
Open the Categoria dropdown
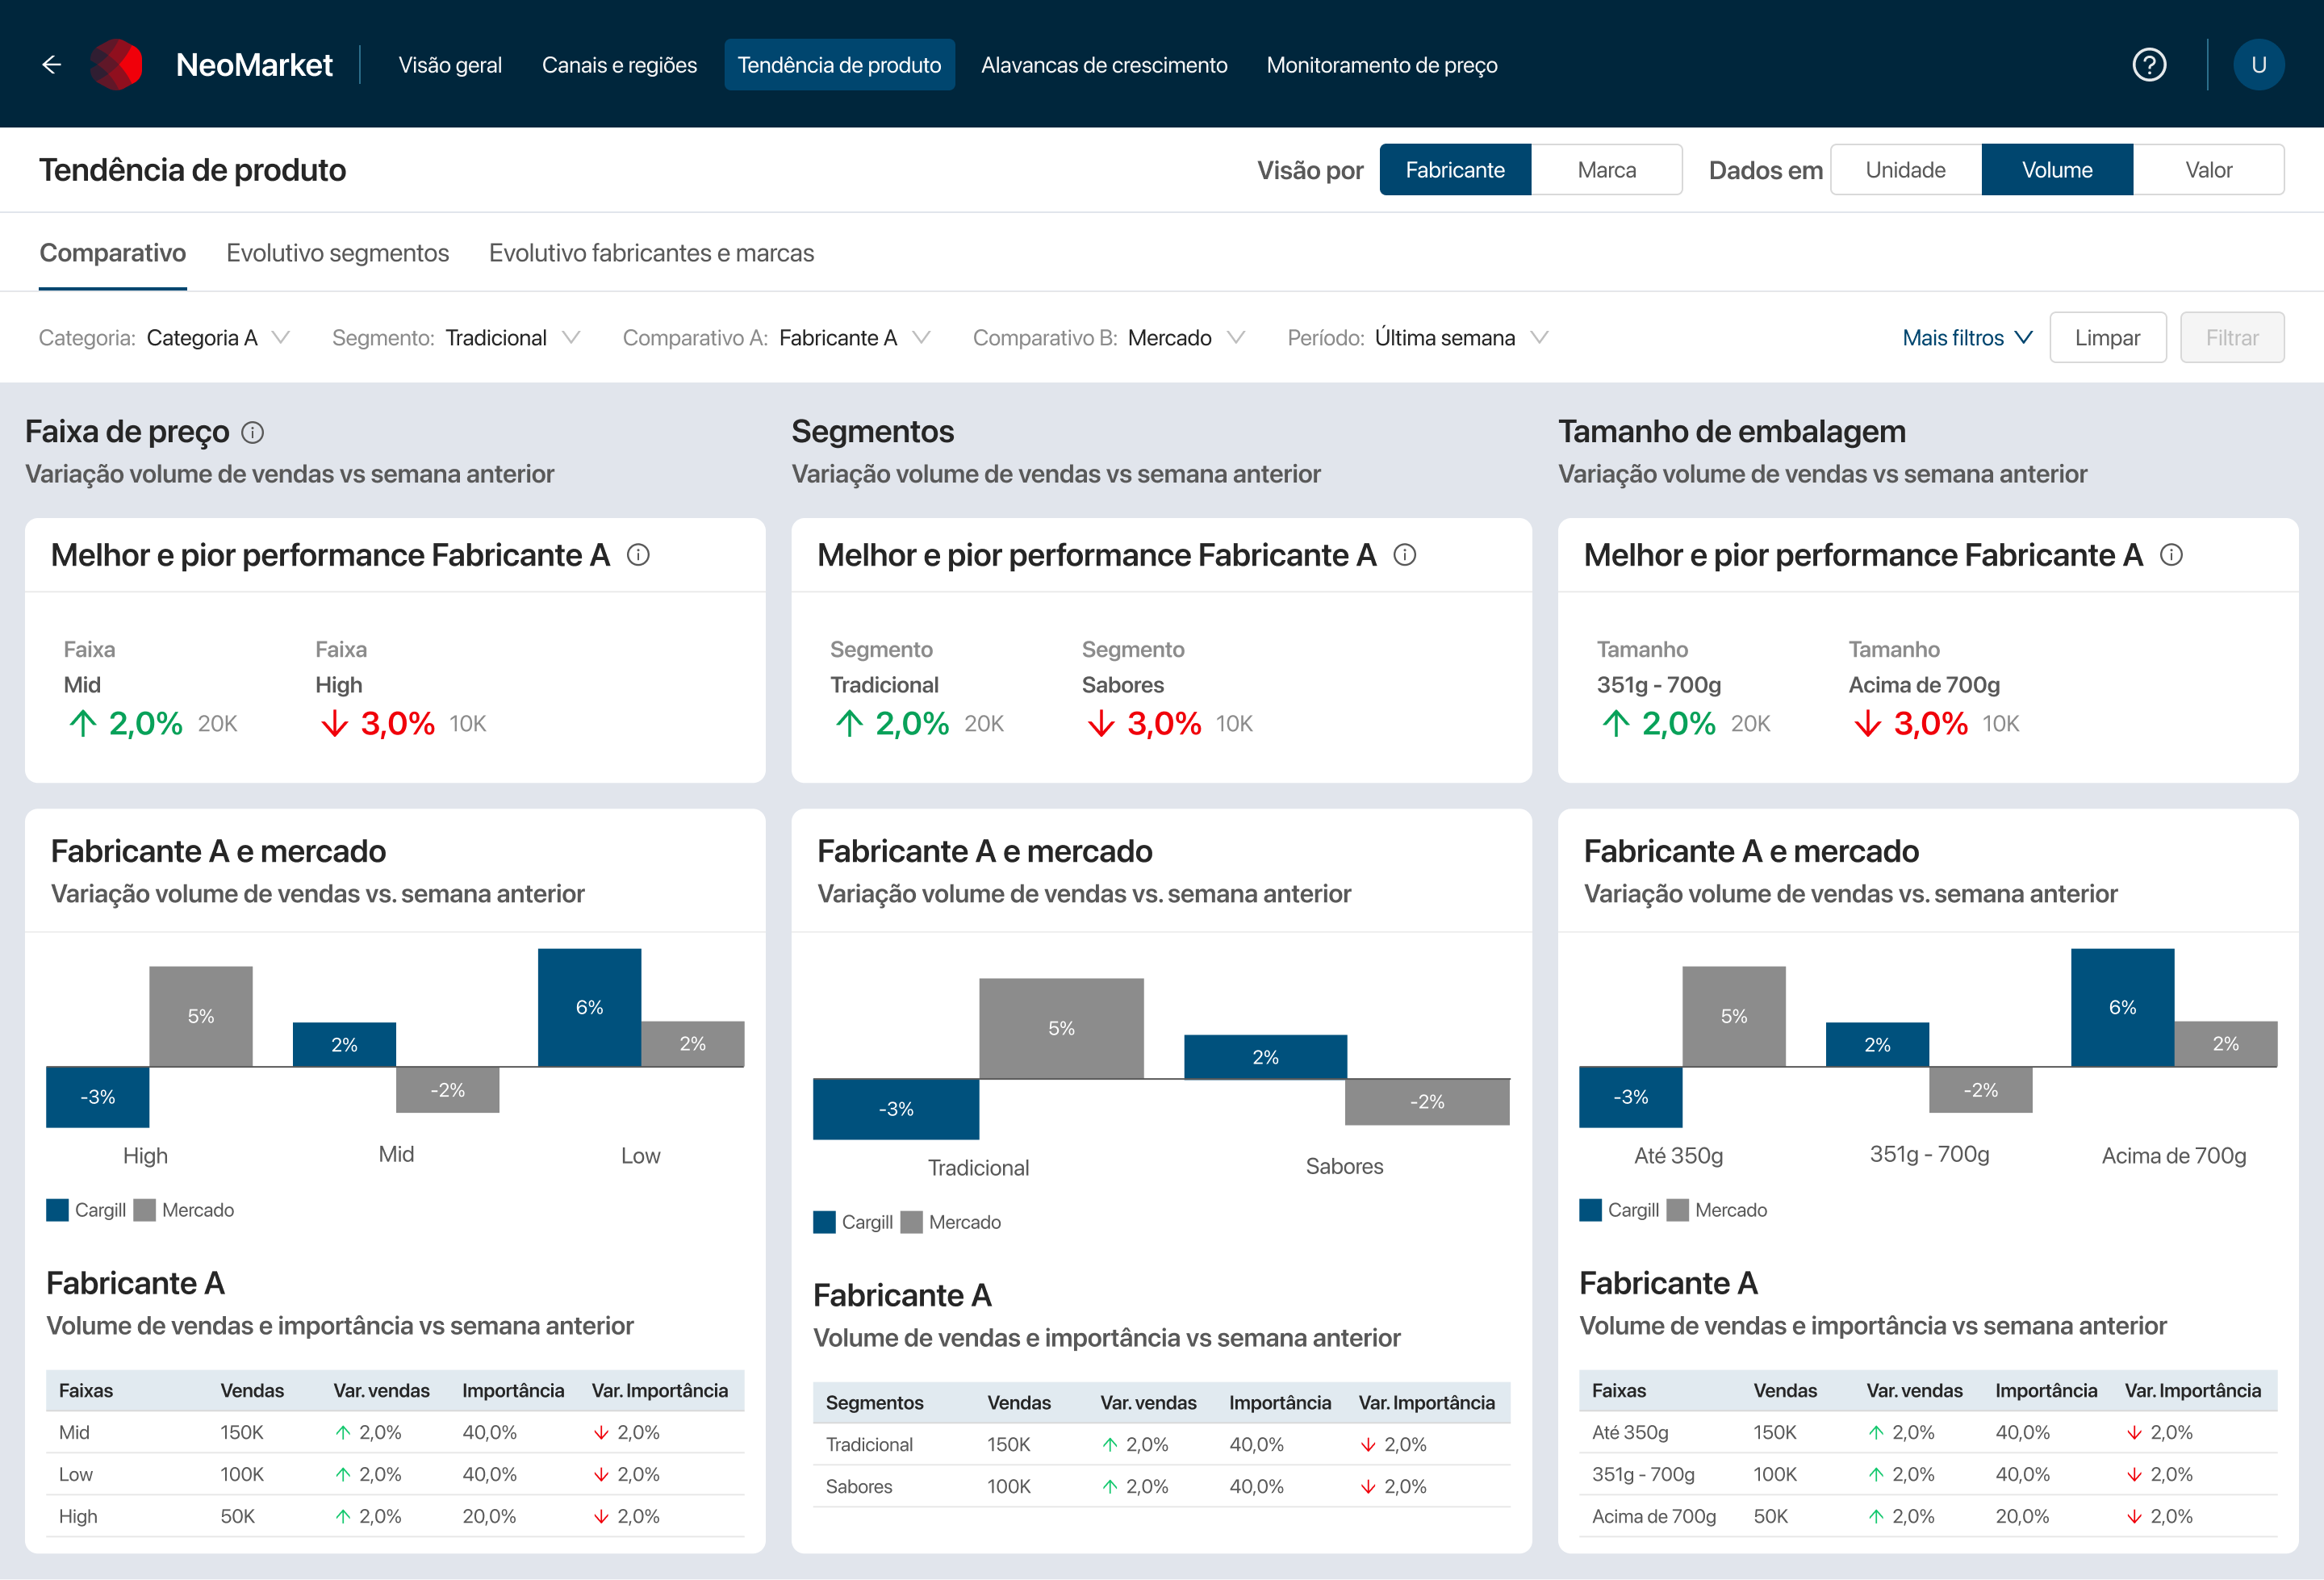point(165,338)
